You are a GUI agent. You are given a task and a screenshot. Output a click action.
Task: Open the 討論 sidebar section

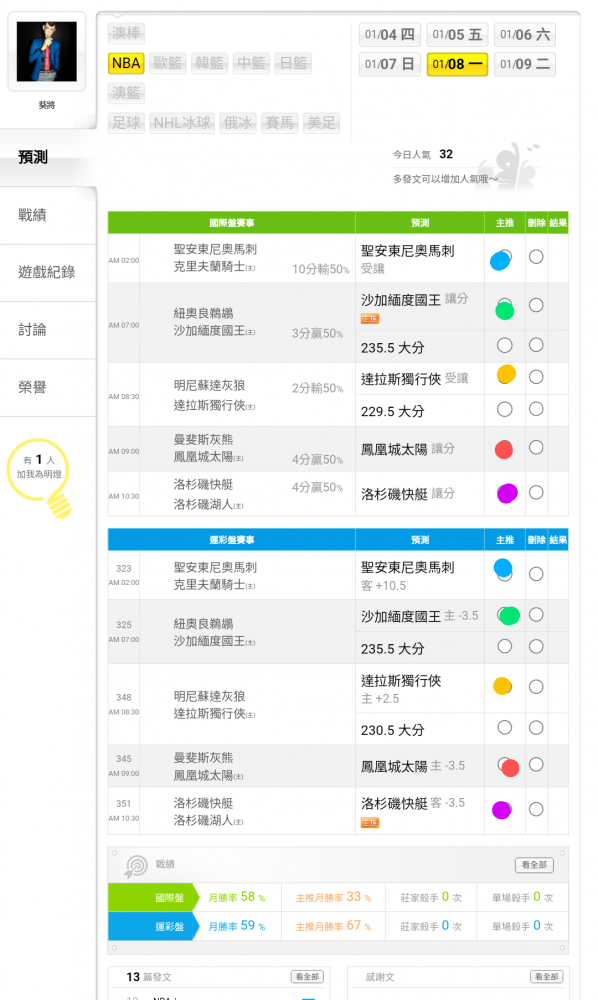(33, 330)
